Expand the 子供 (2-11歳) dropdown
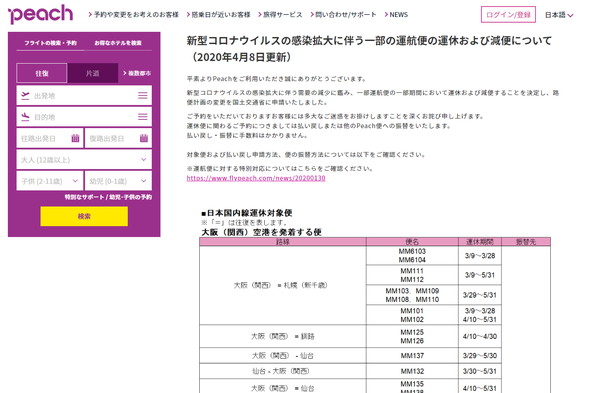 click(50, 181)
